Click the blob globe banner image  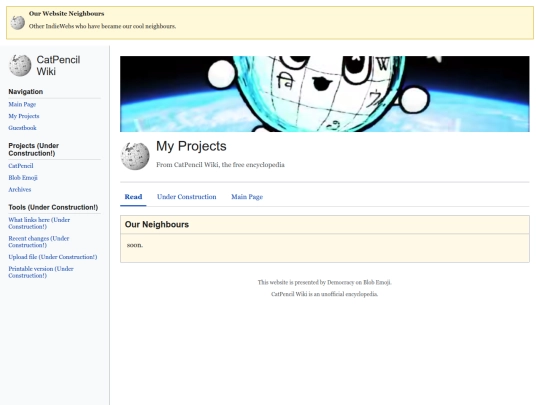[x=324, y=94]
